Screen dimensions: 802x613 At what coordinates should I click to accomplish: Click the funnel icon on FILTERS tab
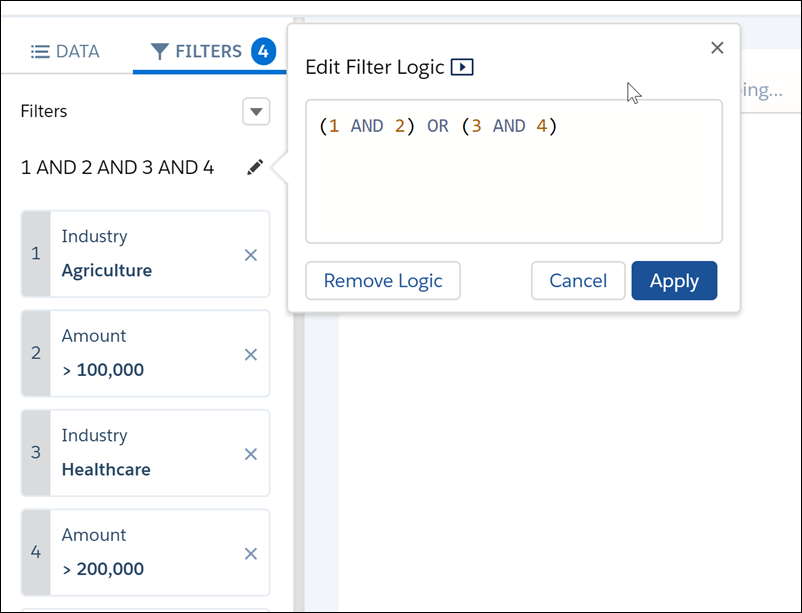tap(160, 51)
